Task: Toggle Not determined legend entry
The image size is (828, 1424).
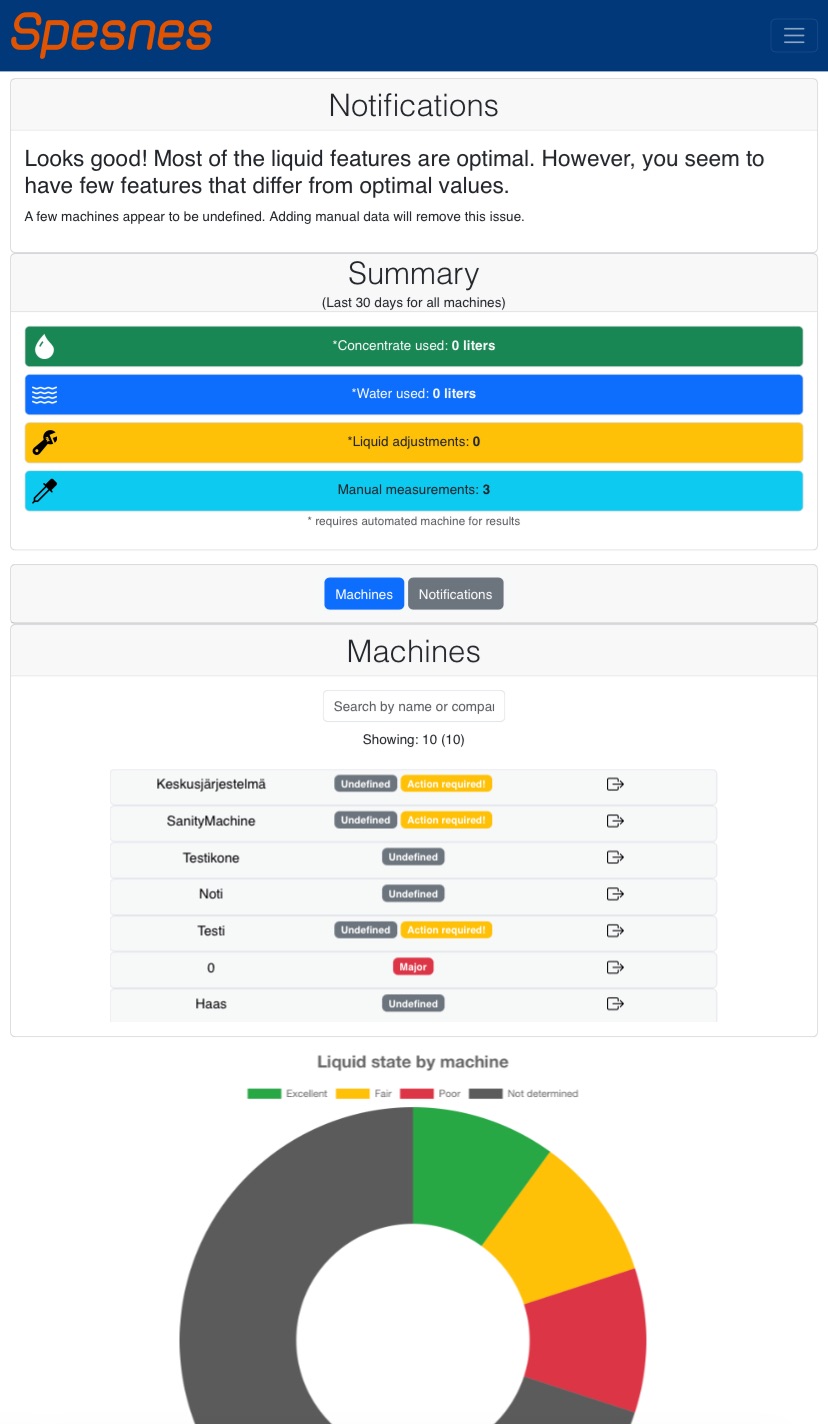Action: pyautogui.click(x=524, y=1094)
